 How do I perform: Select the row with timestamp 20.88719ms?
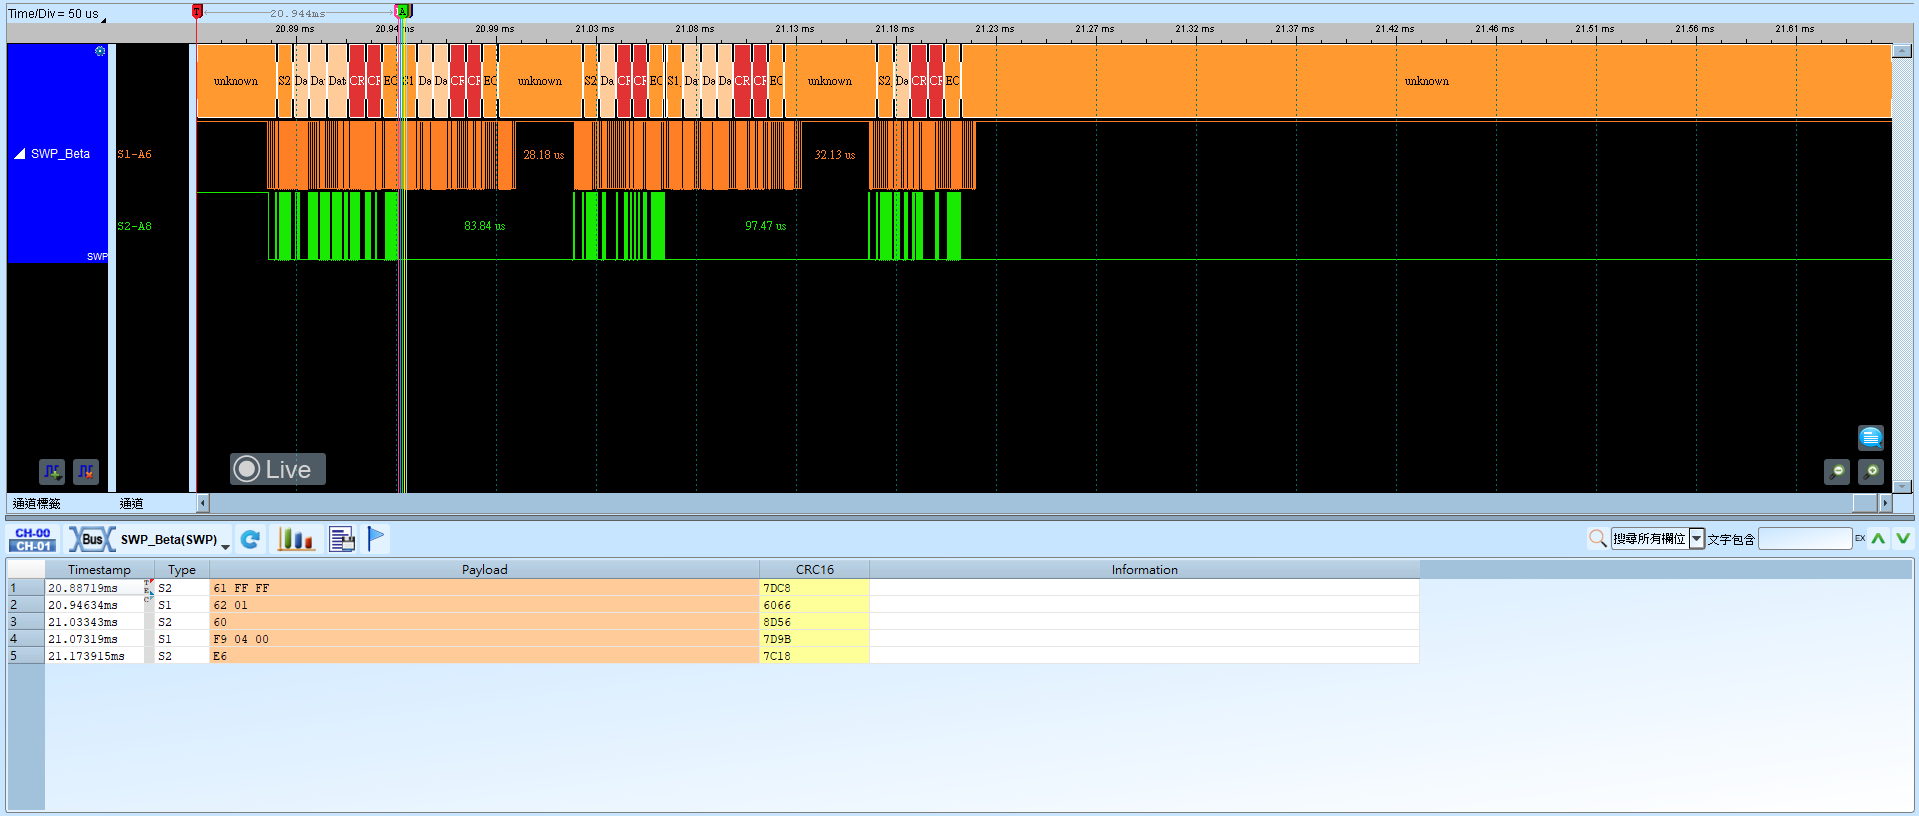click(x=712, y=588)
